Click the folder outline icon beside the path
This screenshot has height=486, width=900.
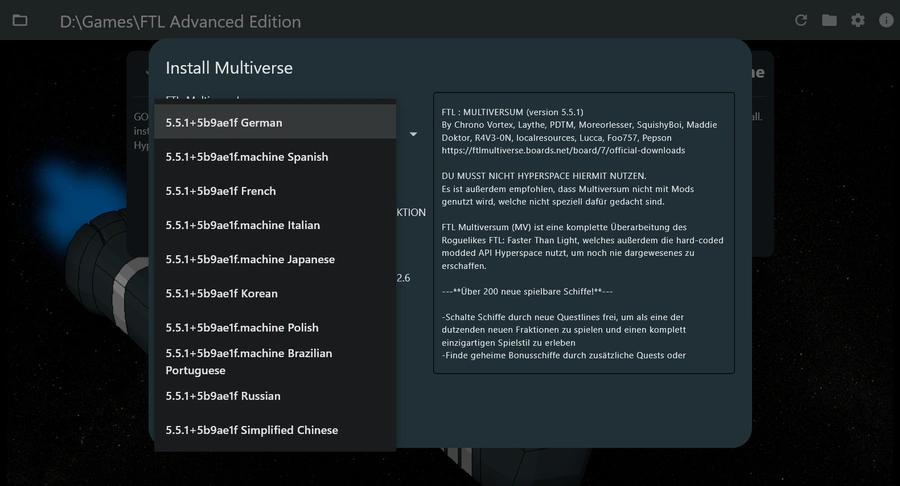click(x=20, y=21)
